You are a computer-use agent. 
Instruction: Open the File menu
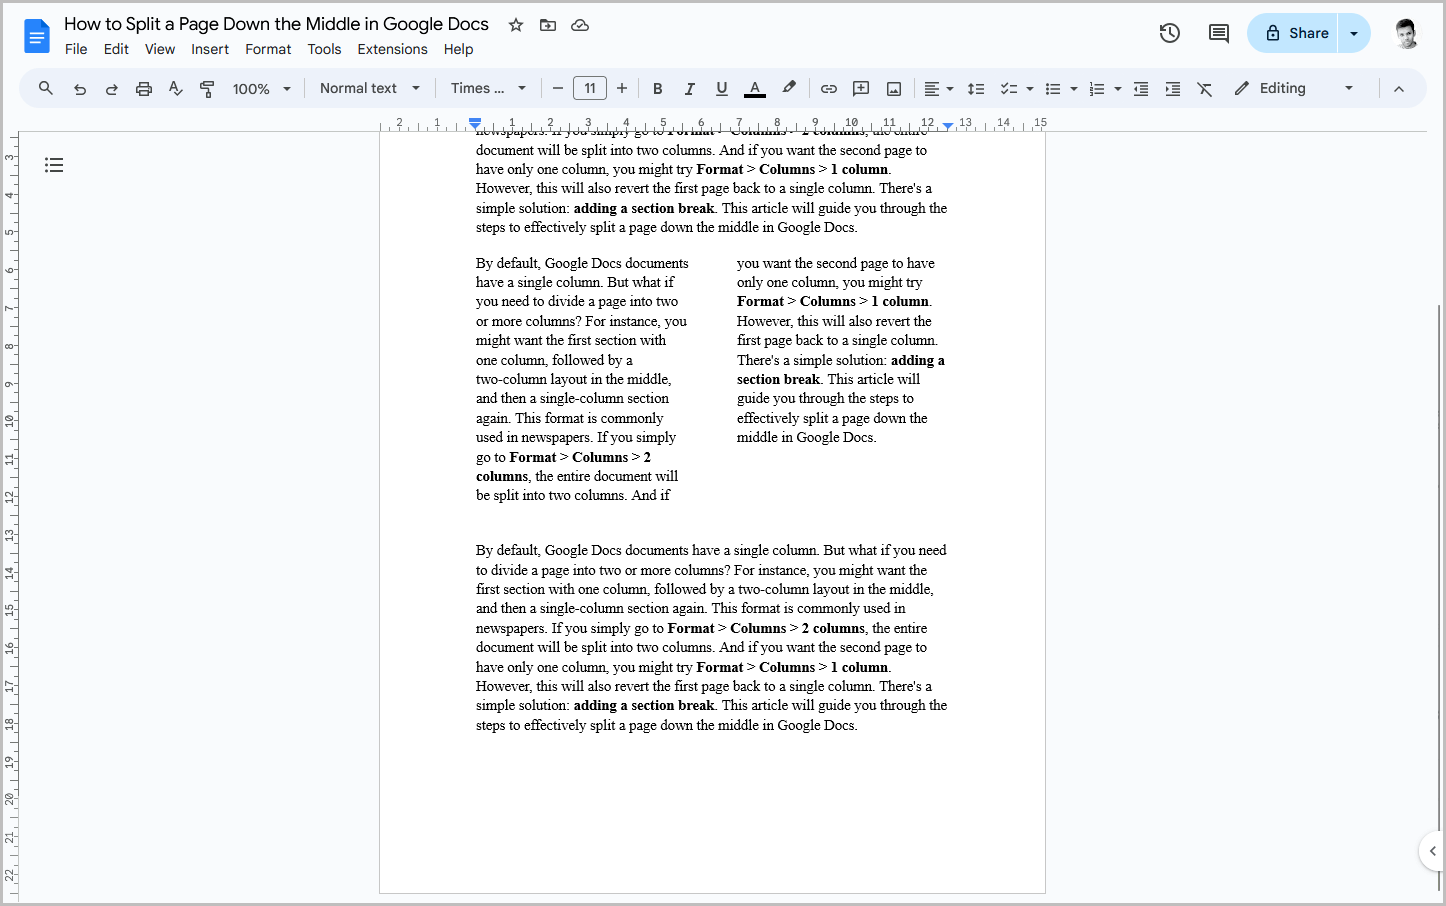[x=76, y=49]
